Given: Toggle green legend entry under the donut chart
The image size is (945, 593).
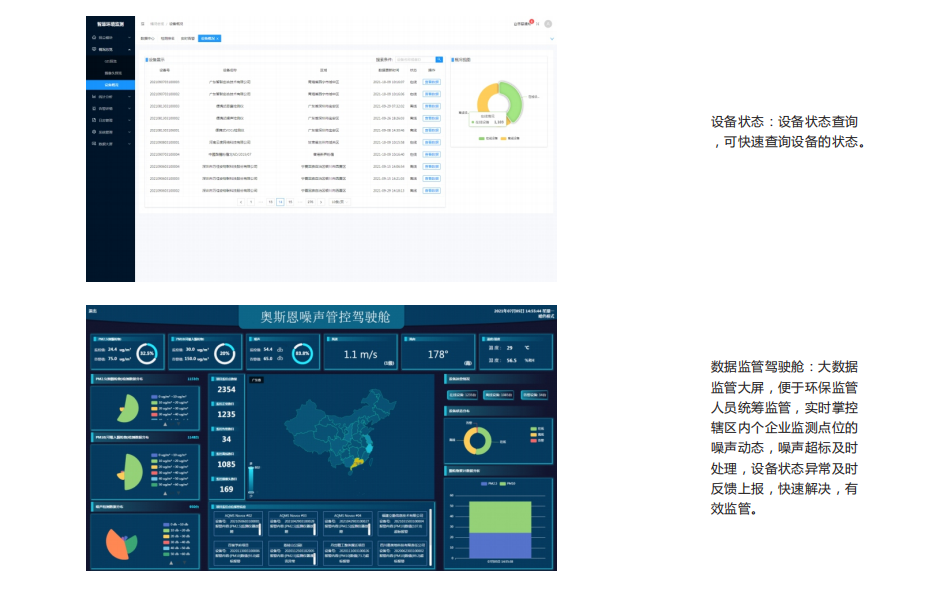Looking at the screenshot, I should point(488,139).
